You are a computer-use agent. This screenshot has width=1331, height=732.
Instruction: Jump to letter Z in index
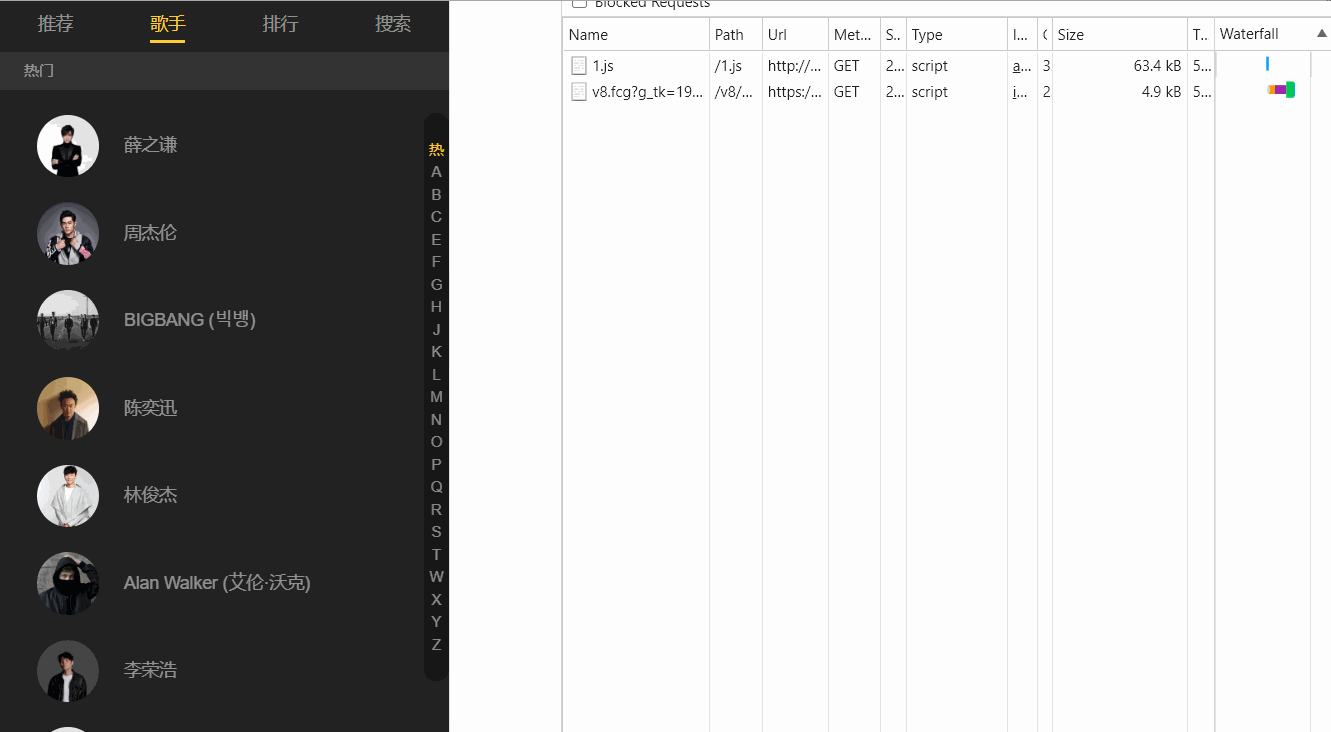[x=436, y=645]
